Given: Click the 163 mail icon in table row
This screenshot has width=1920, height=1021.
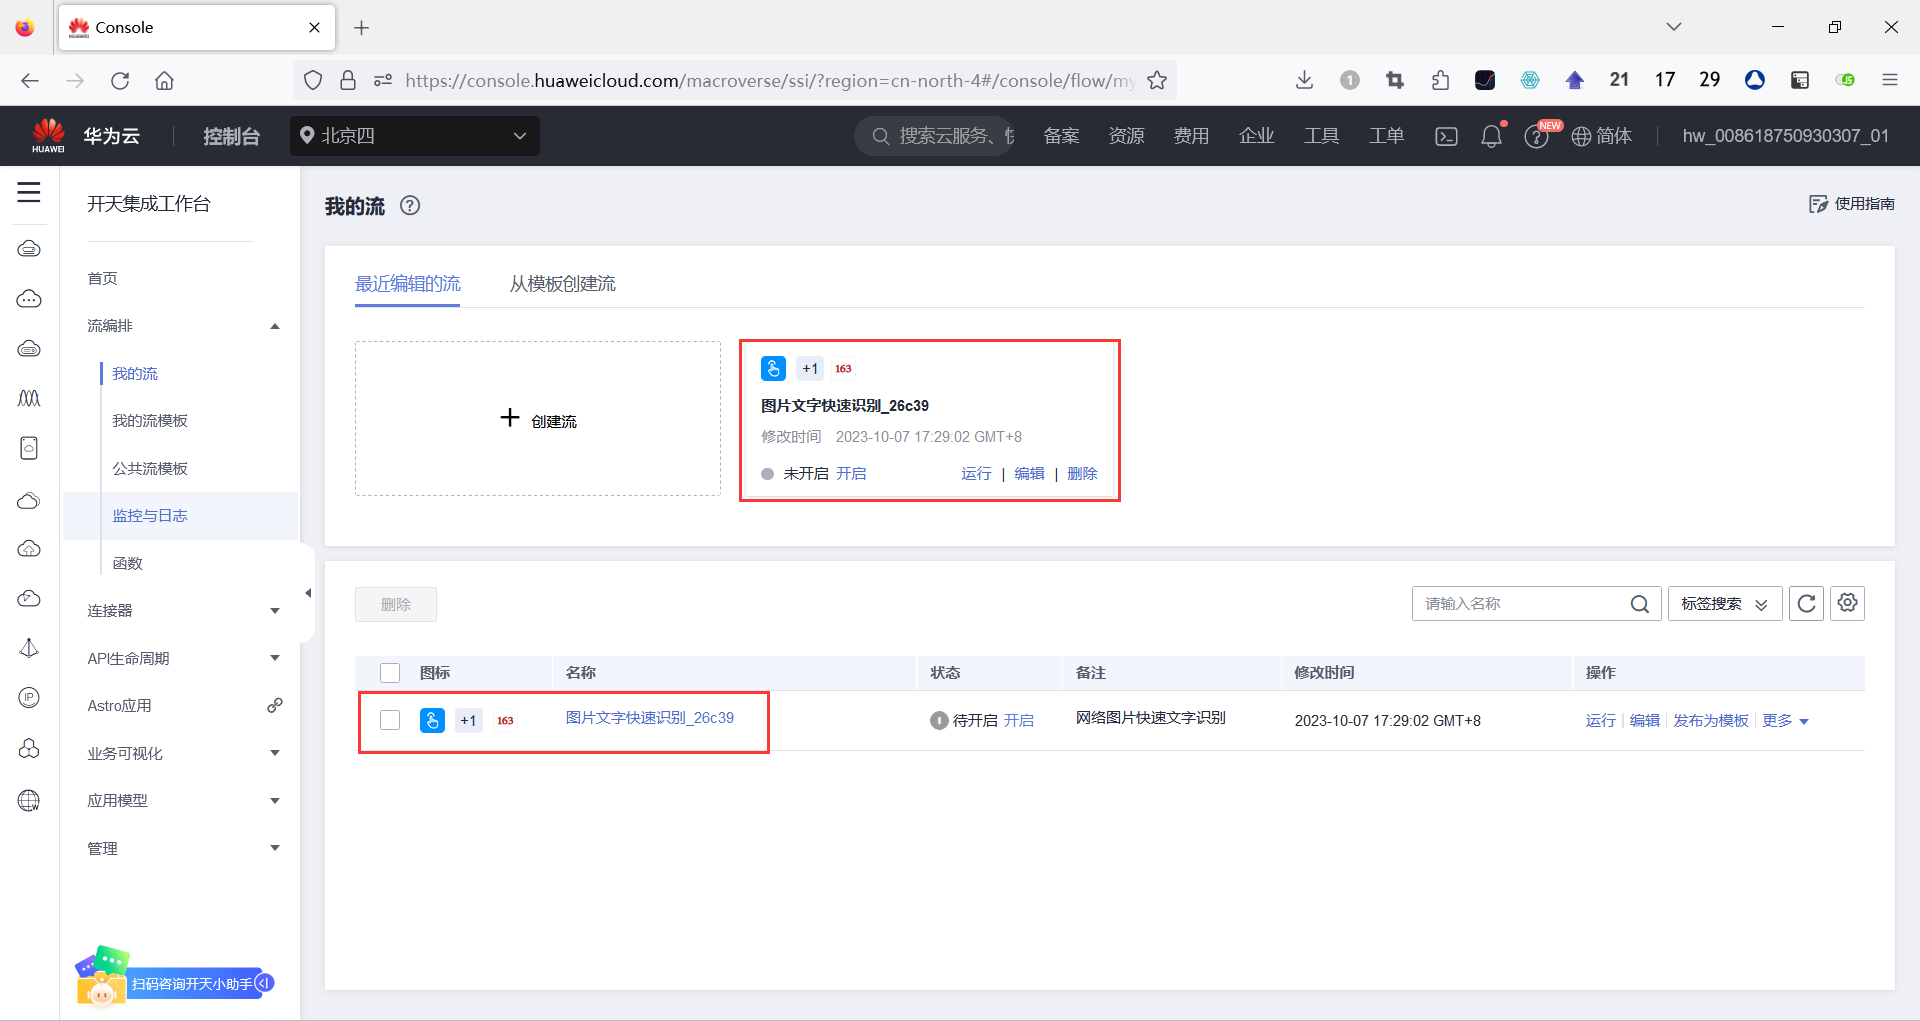Looking at the screenshot, I should [x=506, y=720].
